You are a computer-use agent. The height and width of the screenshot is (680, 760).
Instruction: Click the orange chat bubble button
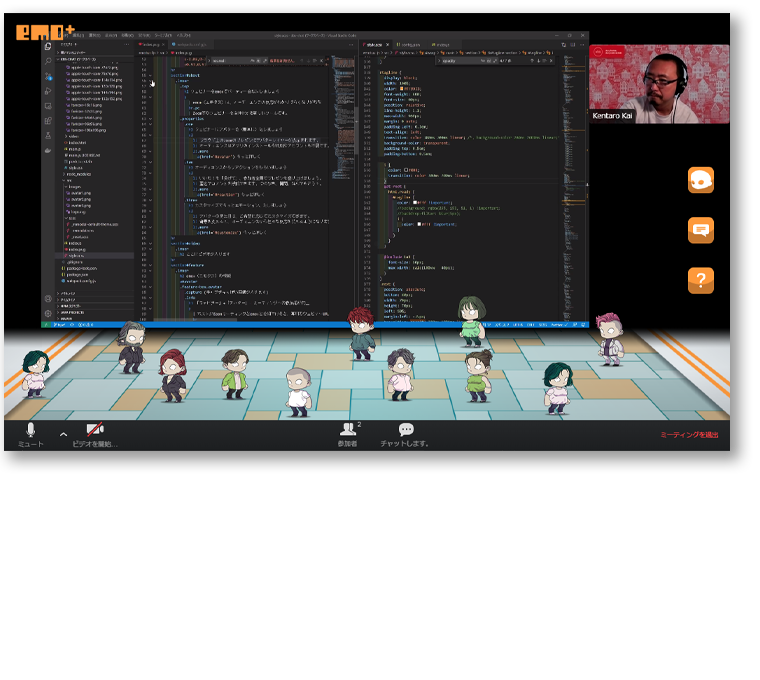pyautogui.click(x=700, y=230)
